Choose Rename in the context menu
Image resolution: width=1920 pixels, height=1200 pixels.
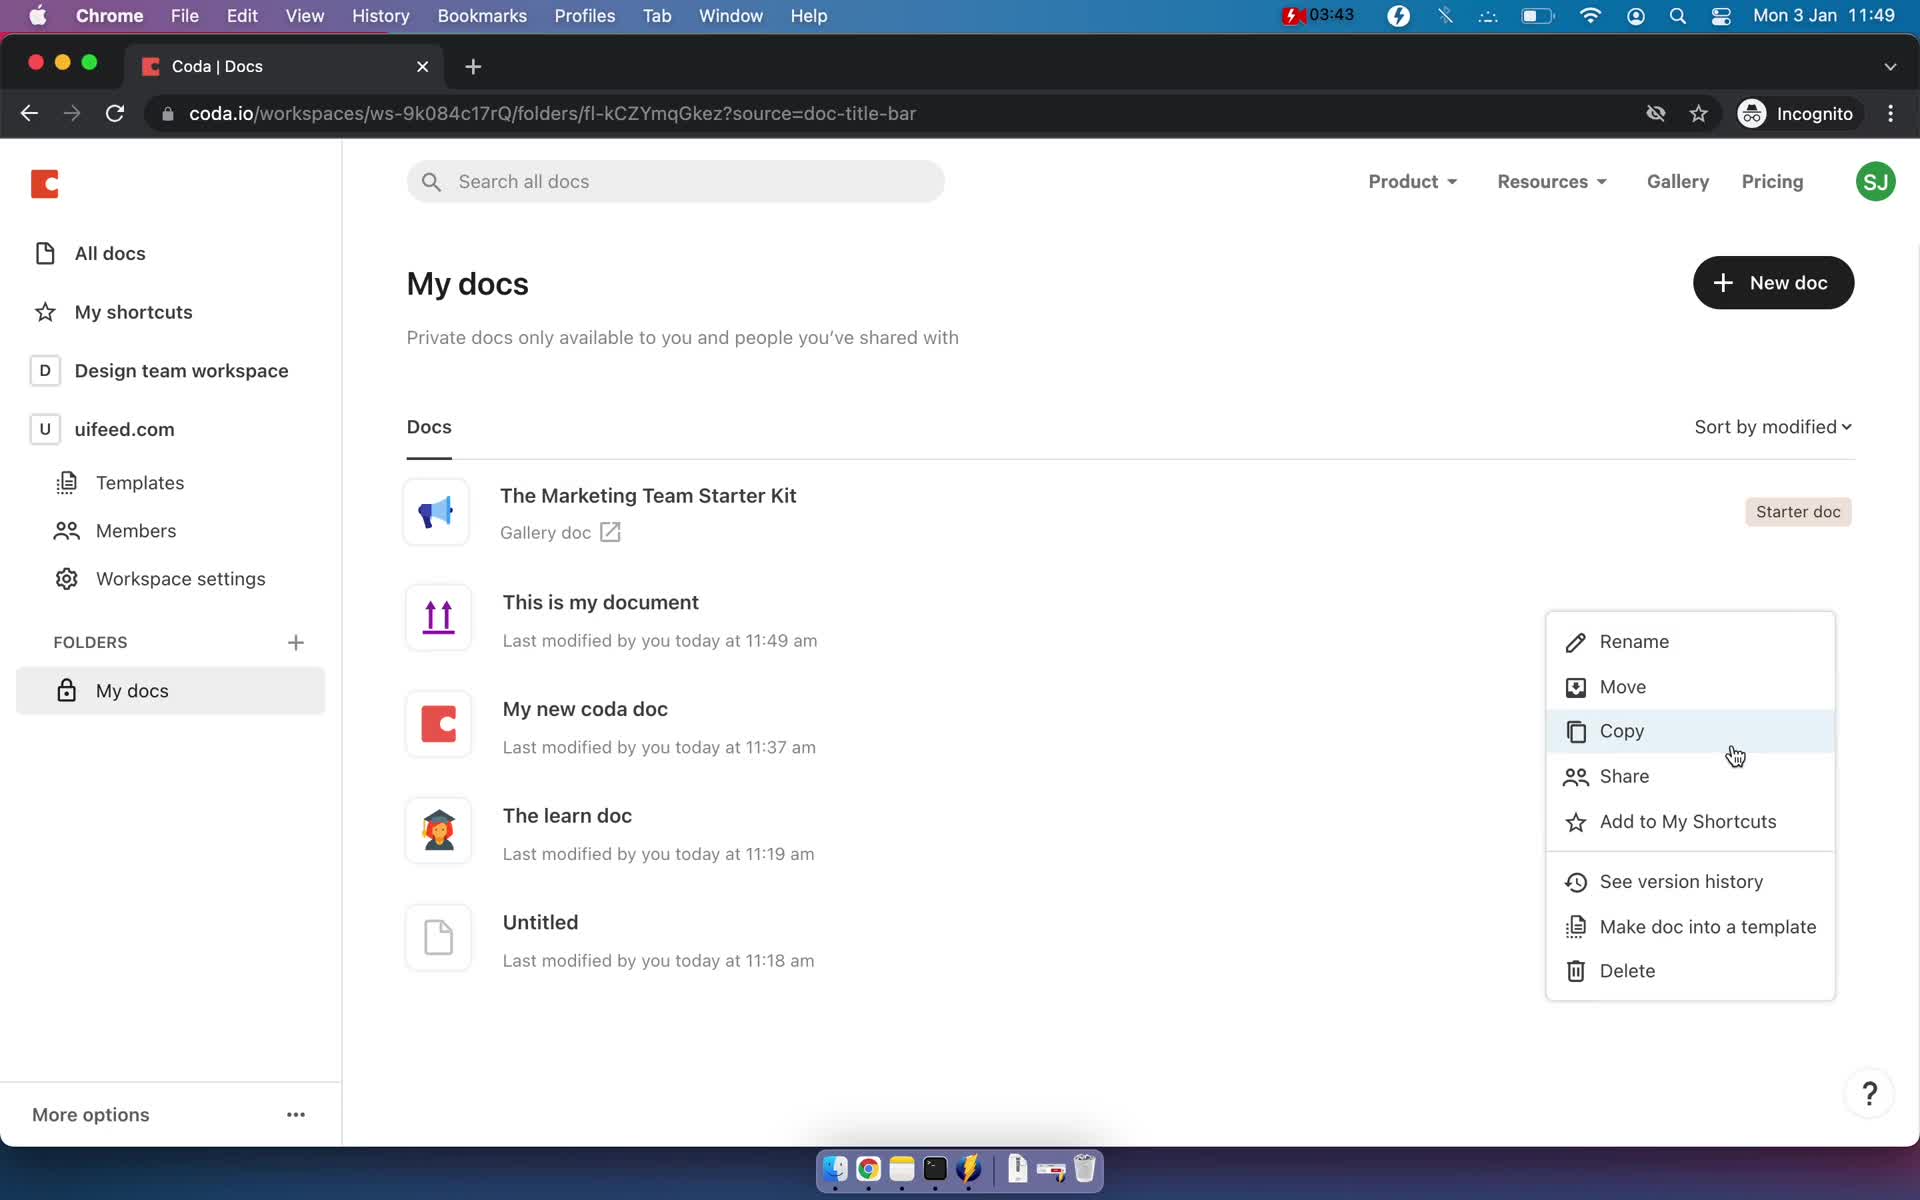pyautogui.click(x=1690, y=642)
